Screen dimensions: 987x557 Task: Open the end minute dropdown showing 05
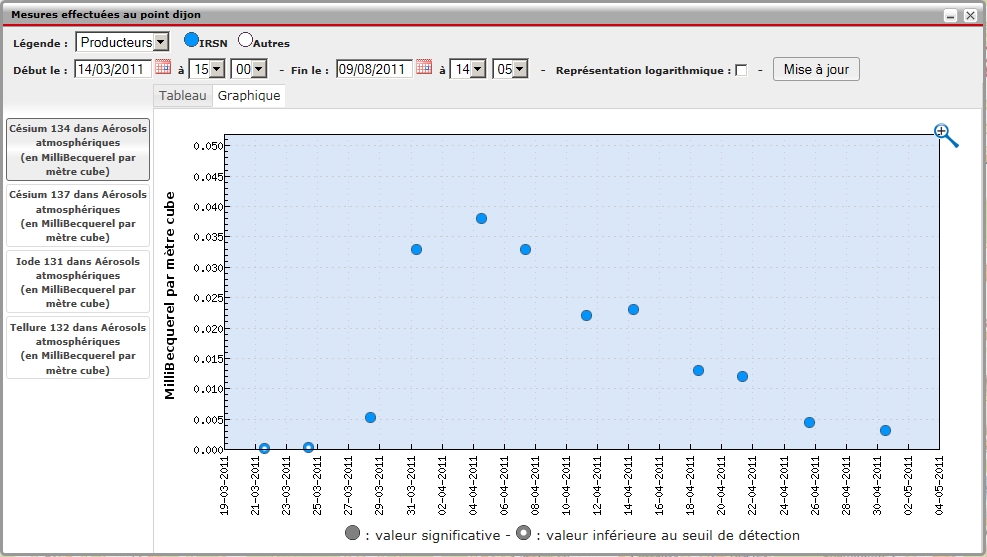(510, 69)
